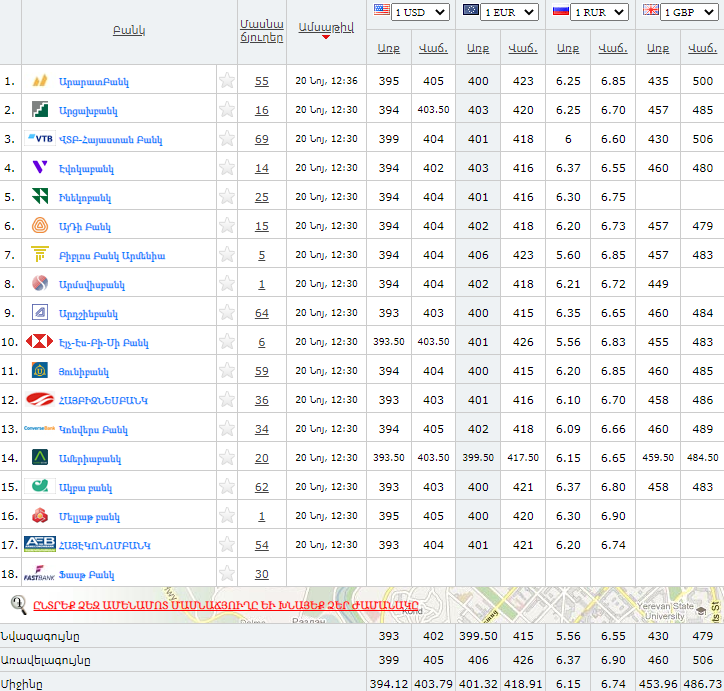Click the red Mellat bank logo in row 16

tap(40, 515)
